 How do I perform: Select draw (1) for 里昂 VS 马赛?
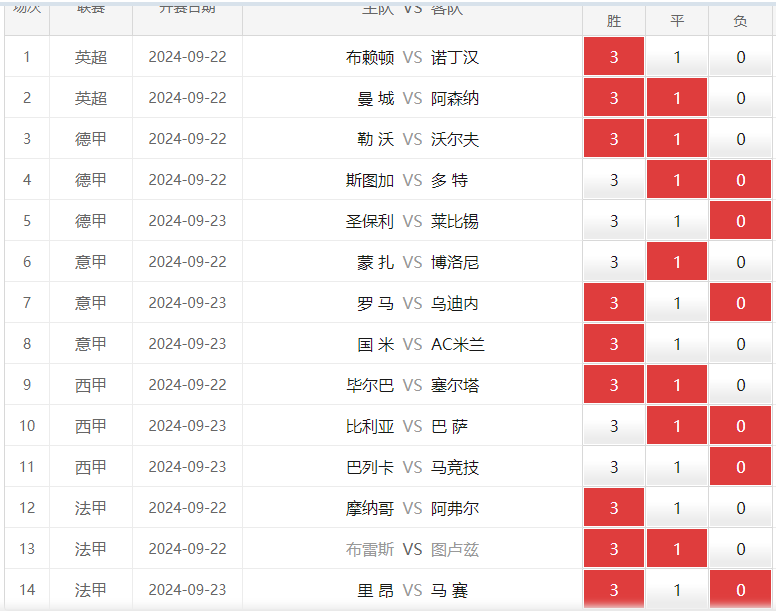[677, 590]
